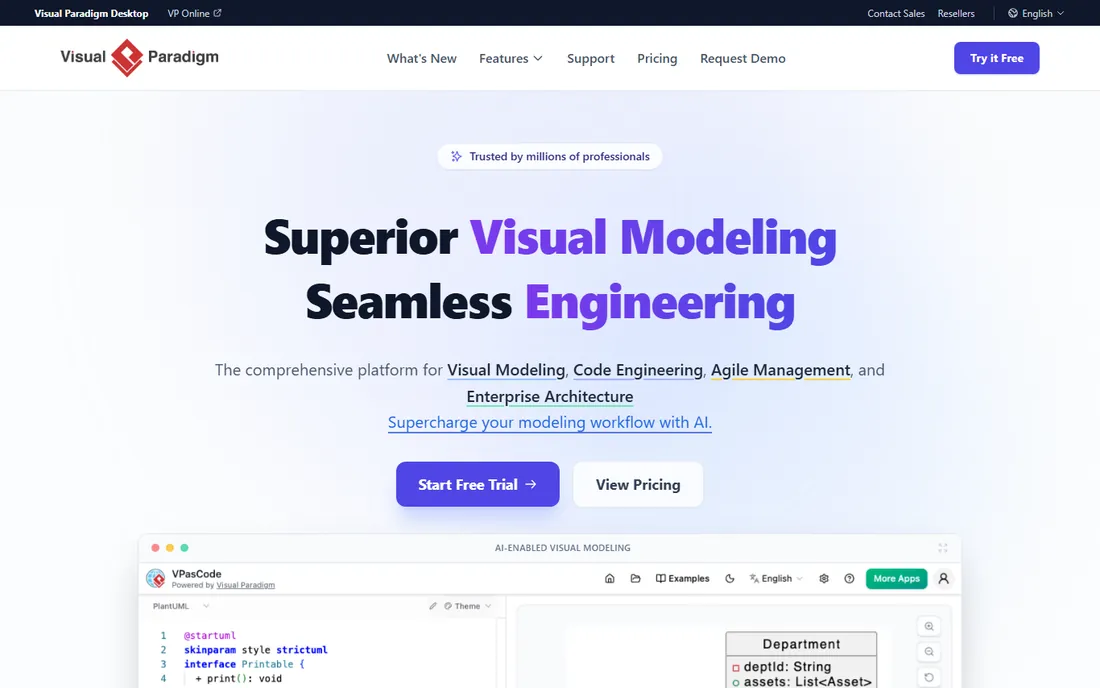
Task: Open the user account icon in VPasCode
Action: (944, 579)
